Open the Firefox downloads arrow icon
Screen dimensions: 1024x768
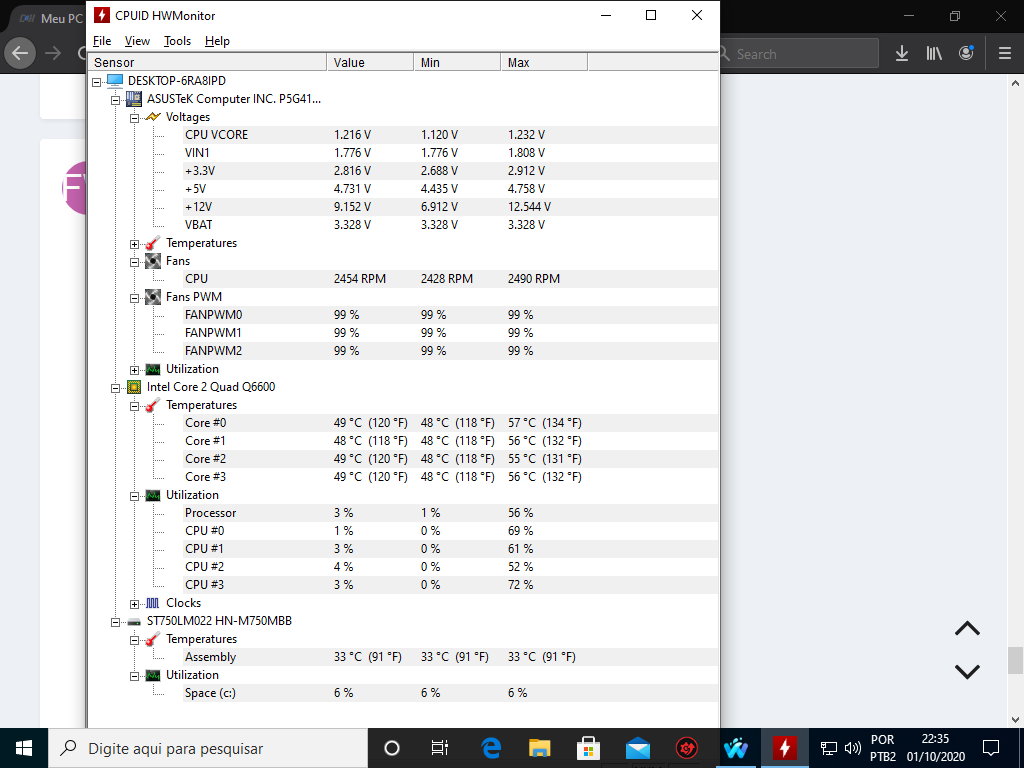[902, 54]
